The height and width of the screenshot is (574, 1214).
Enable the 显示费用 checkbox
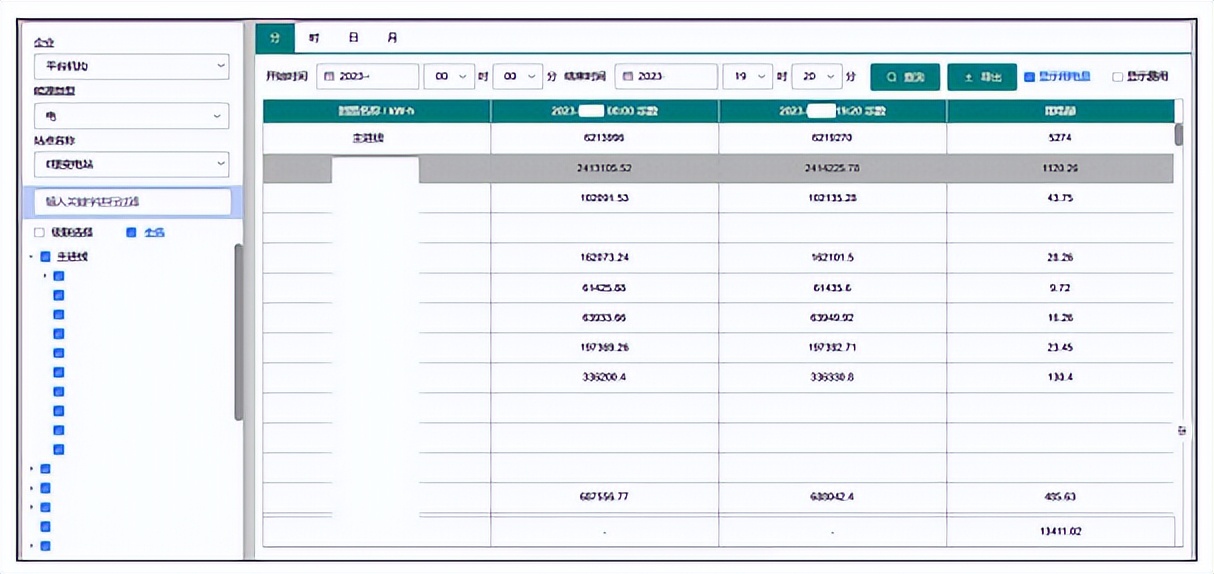tap(1118, 76)
